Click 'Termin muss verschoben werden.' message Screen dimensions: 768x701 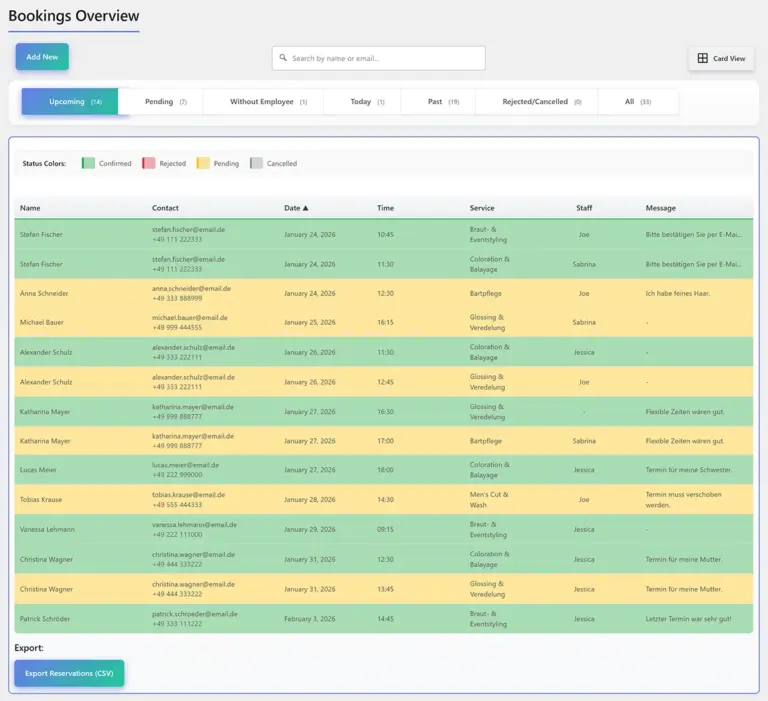683,500
